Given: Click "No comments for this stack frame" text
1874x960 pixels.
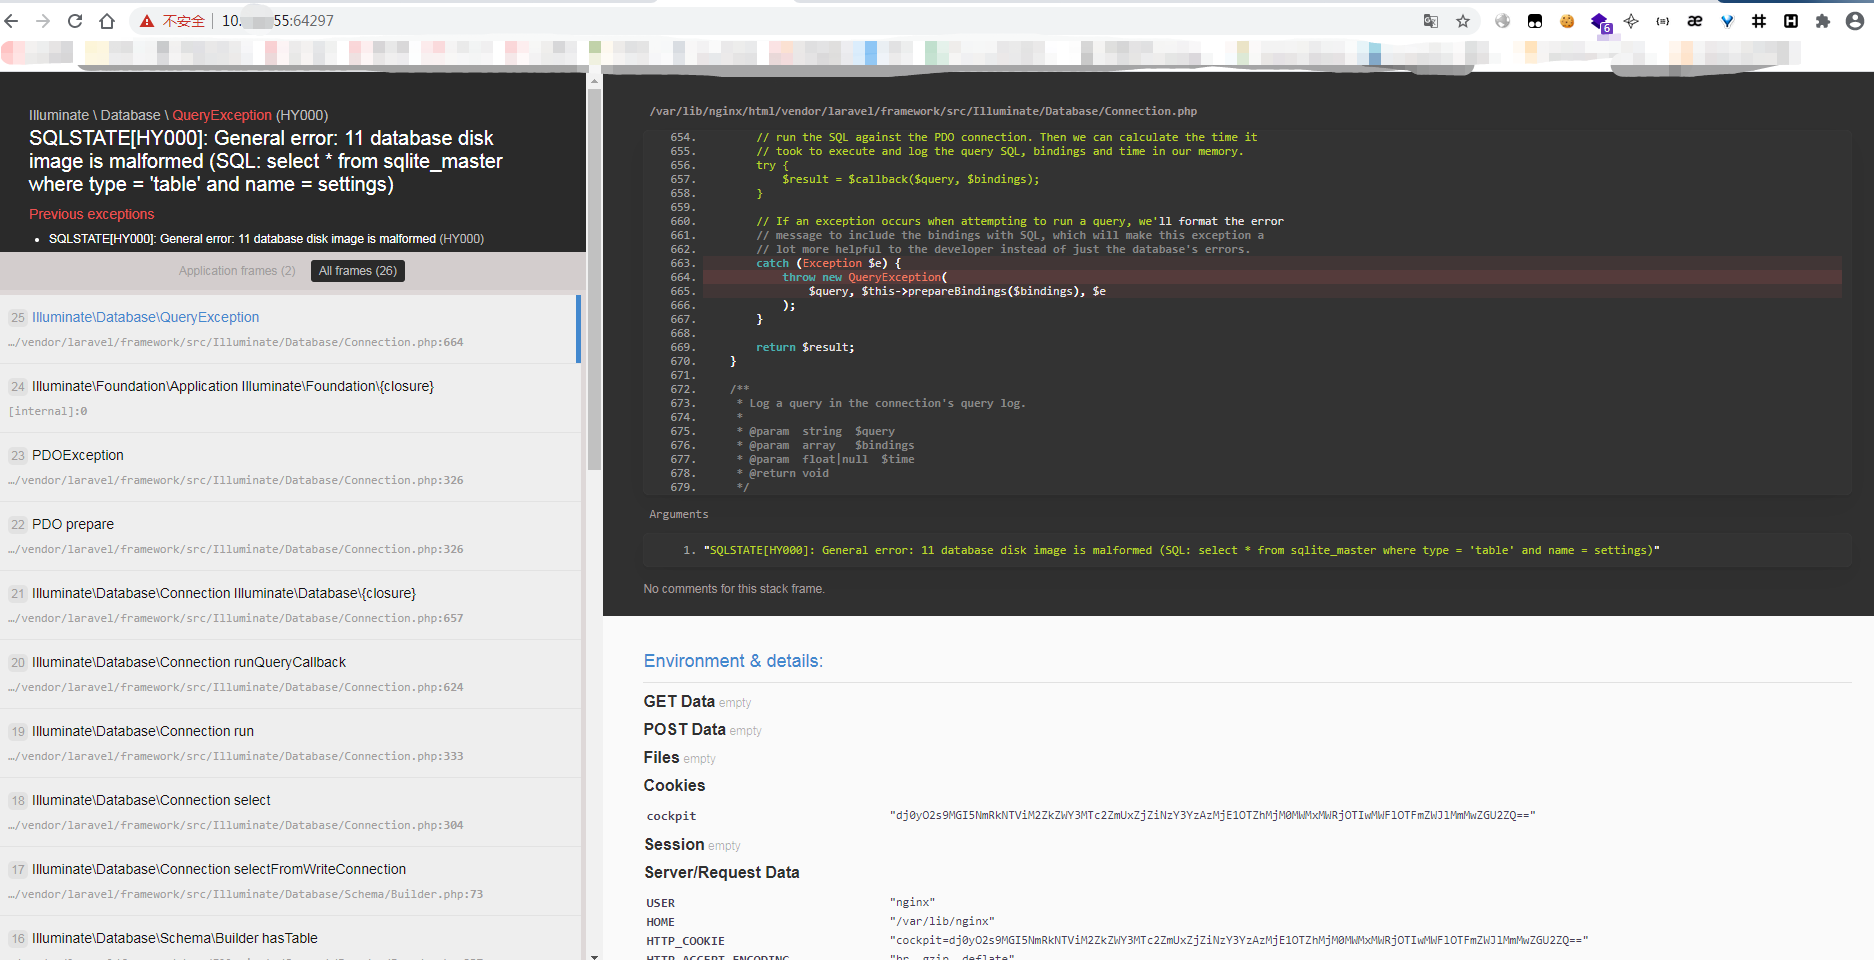Looking at the screenshot, I should click(734, 589).
